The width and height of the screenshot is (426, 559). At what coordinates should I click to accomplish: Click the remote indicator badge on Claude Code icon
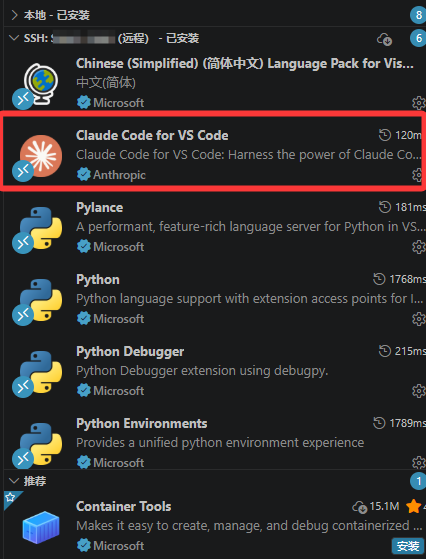click(x=23, y=171)
